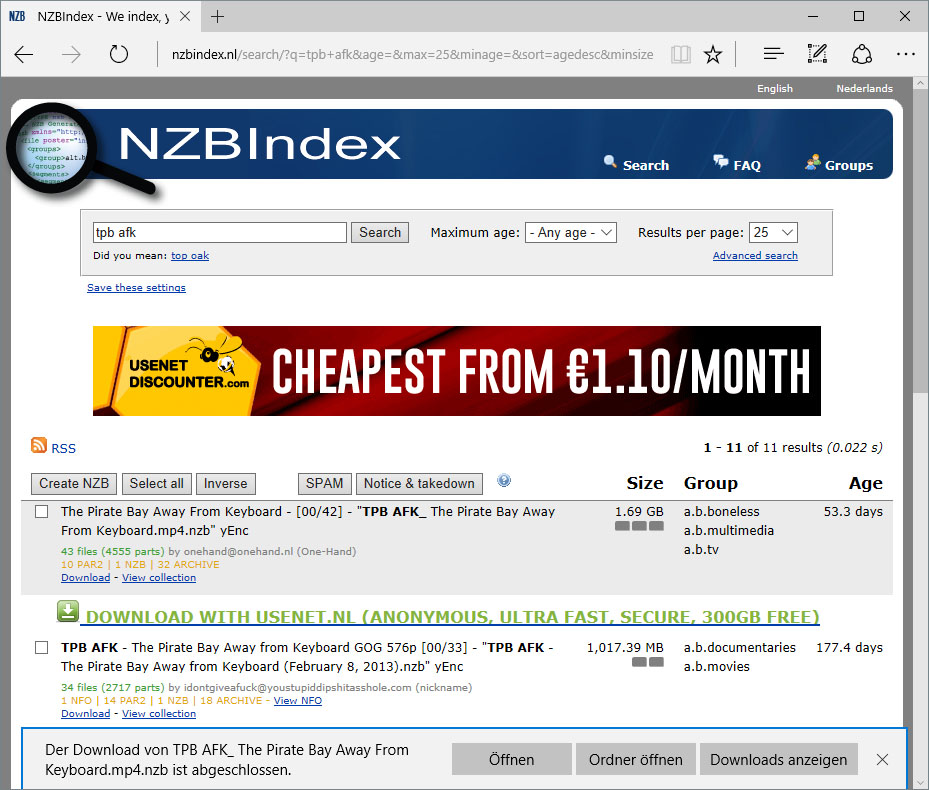Image resolution: width=929 pixels, height=790 pixels.
Task: Open the Share icon in toolbar
Action: [861, 54]
